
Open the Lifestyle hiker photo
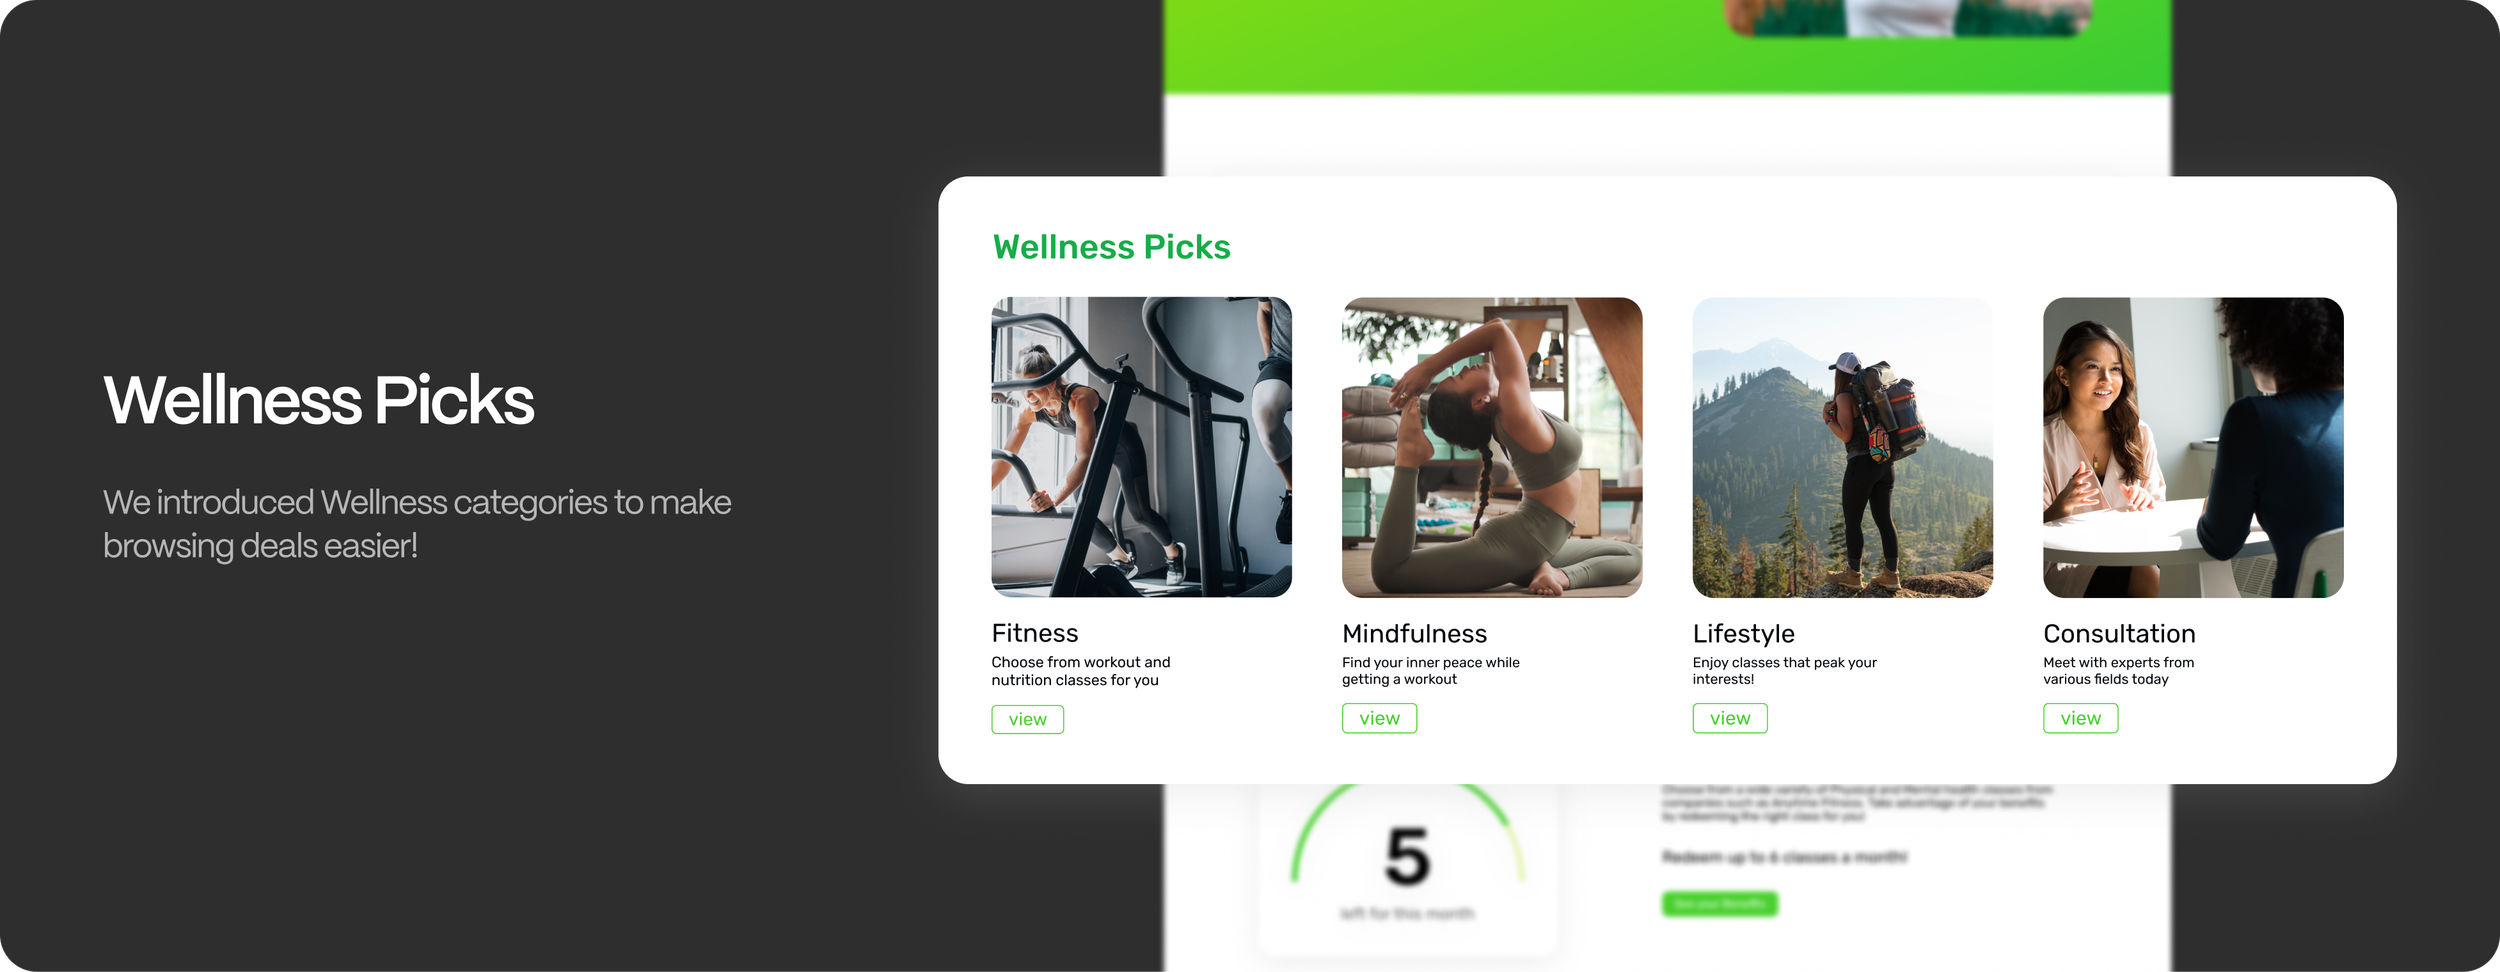pos(1842,447)
